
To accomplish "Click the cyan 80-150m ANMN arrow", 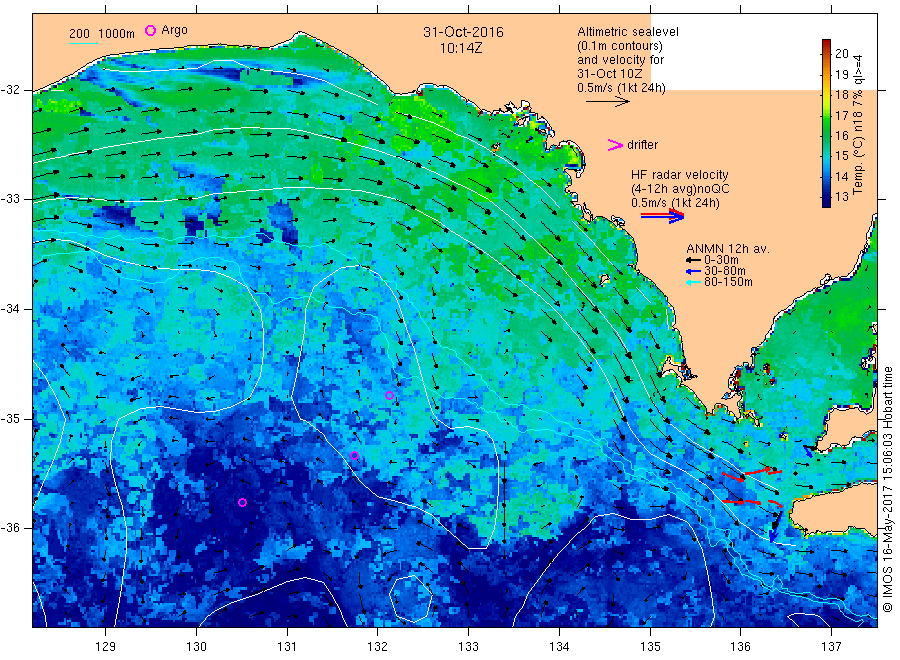I will (x=693, y=282).
